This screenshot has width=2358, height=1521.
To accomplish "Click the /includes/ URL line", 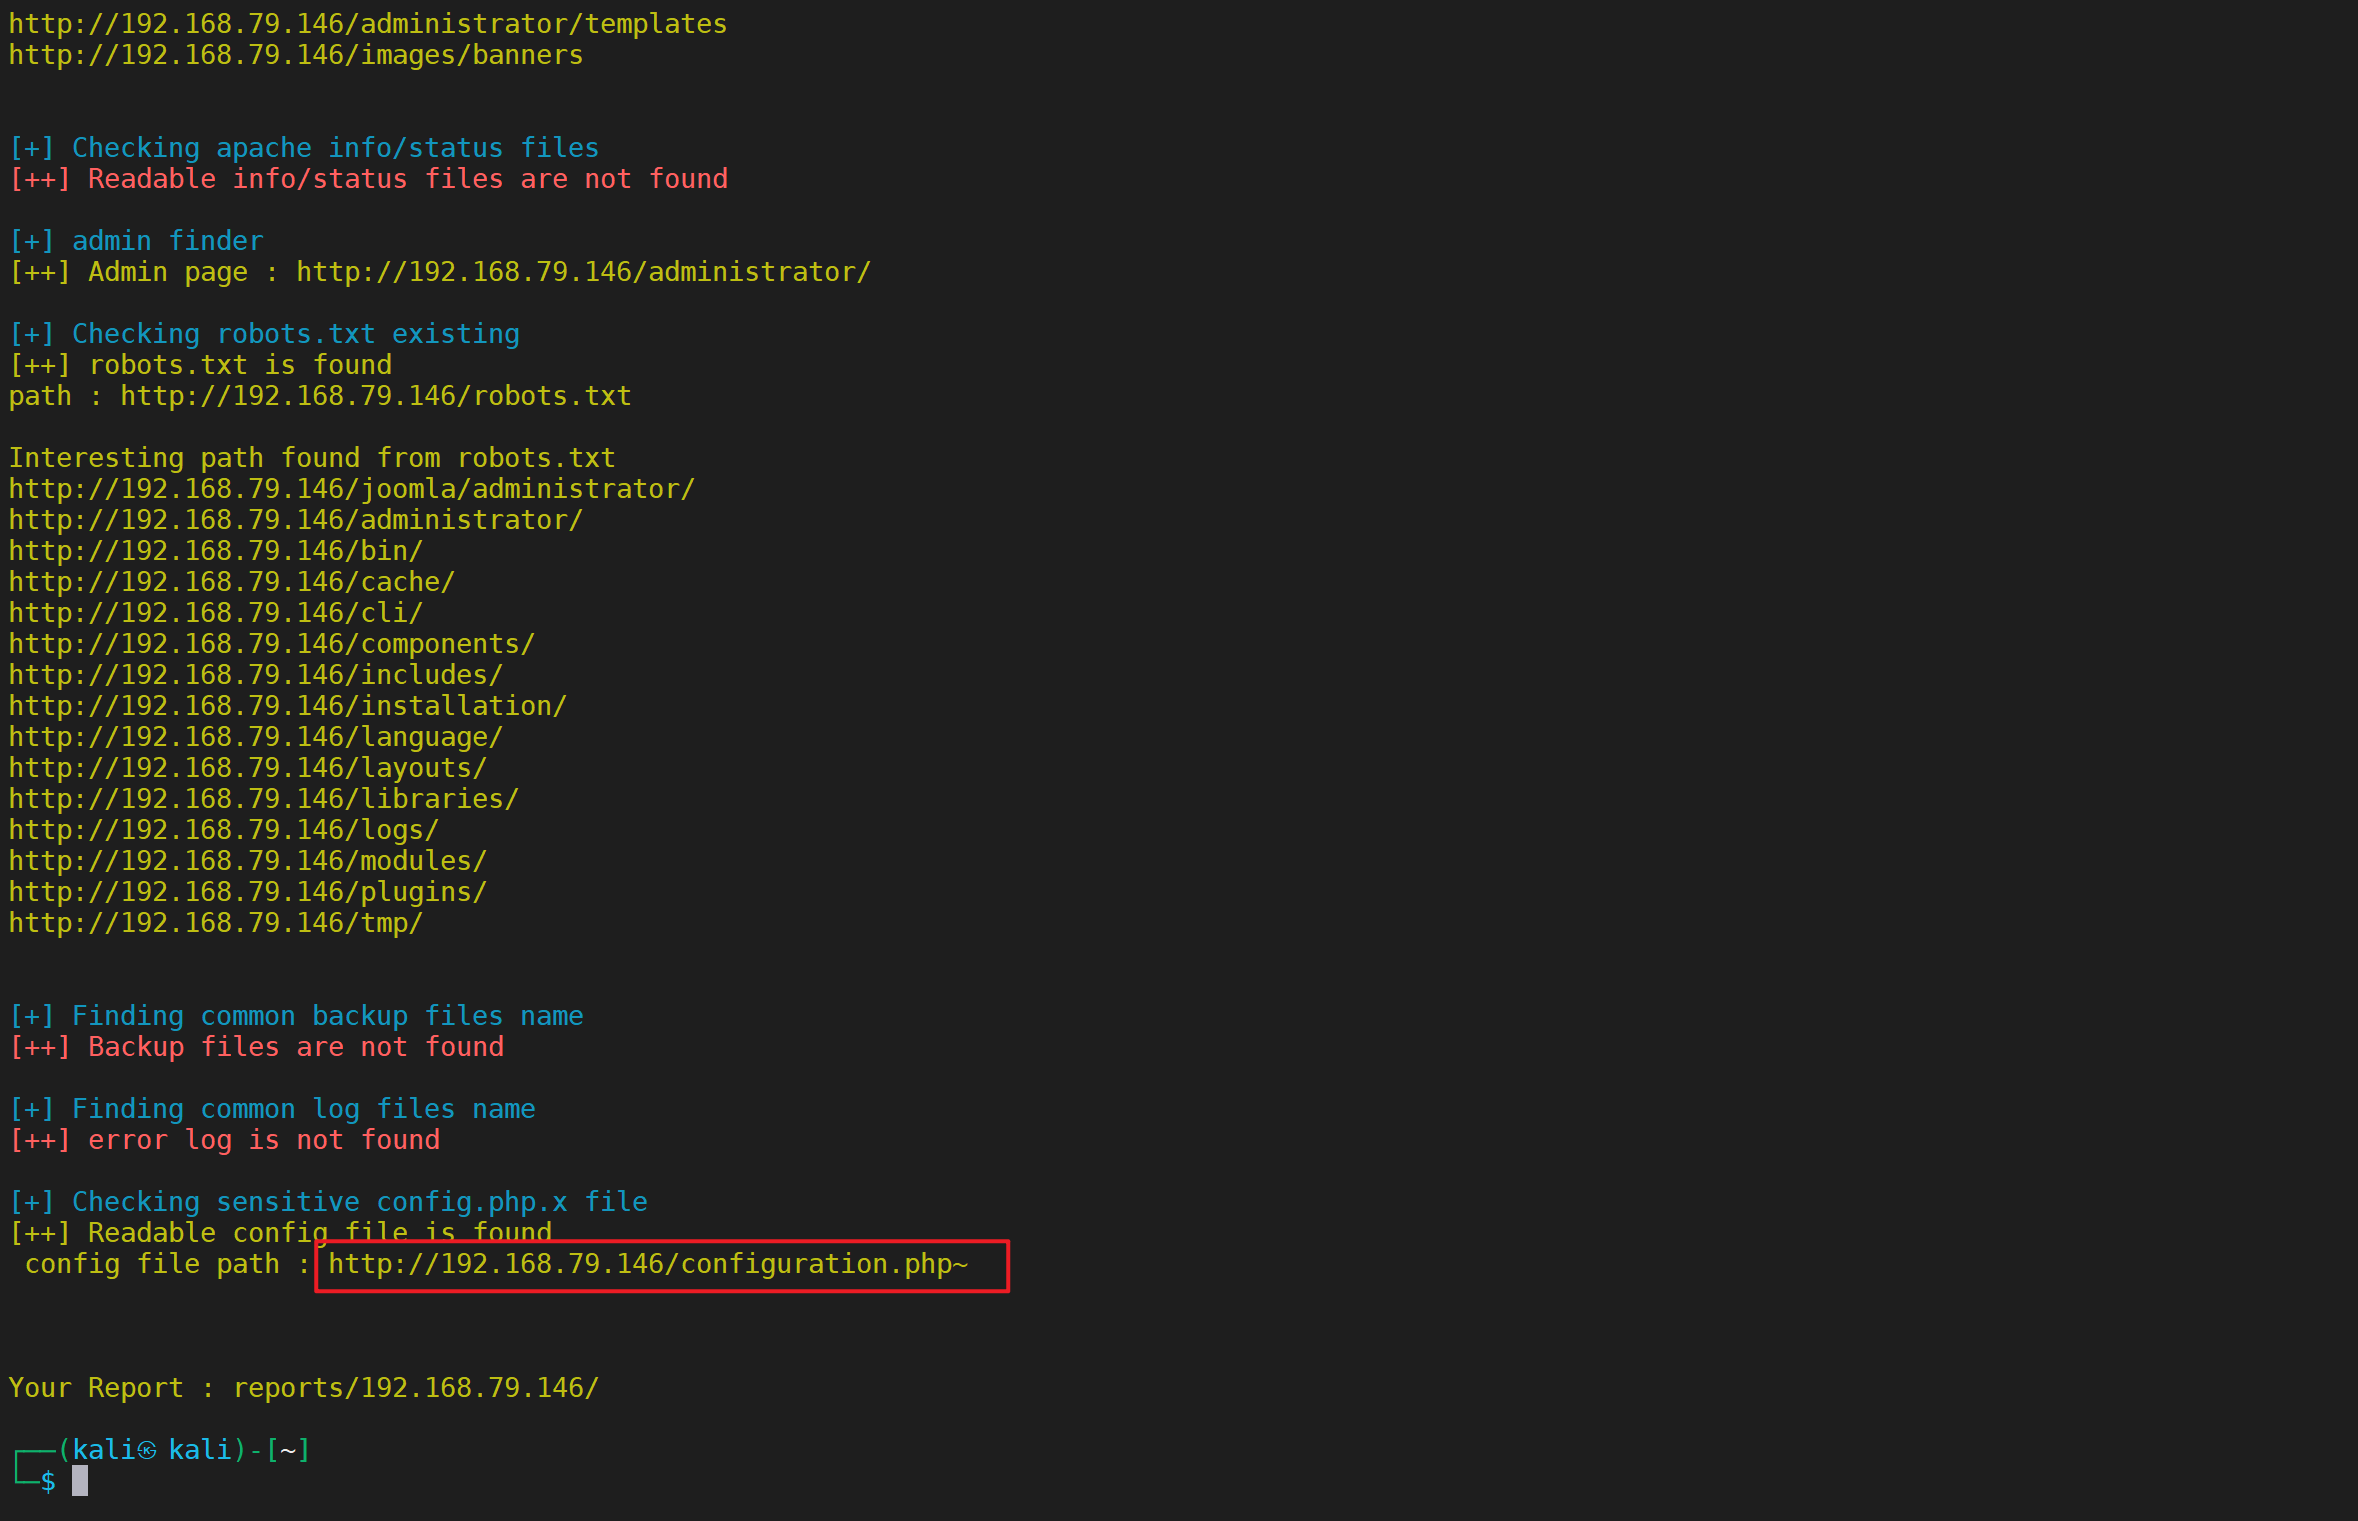I will point(256,675).
